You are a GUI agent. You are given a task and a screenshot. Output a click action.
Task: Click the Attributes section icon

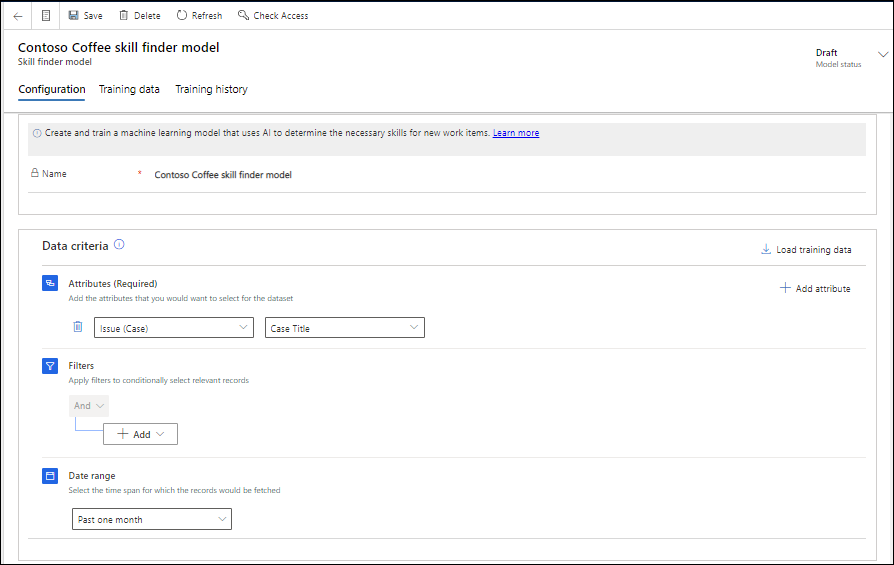(50, 283)
